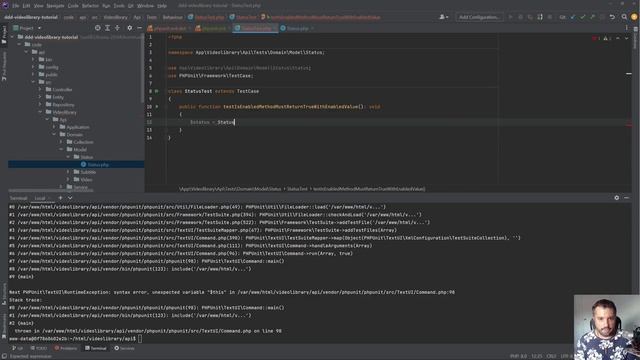Click the project tree horizontal scrollbar

(51, 190)
